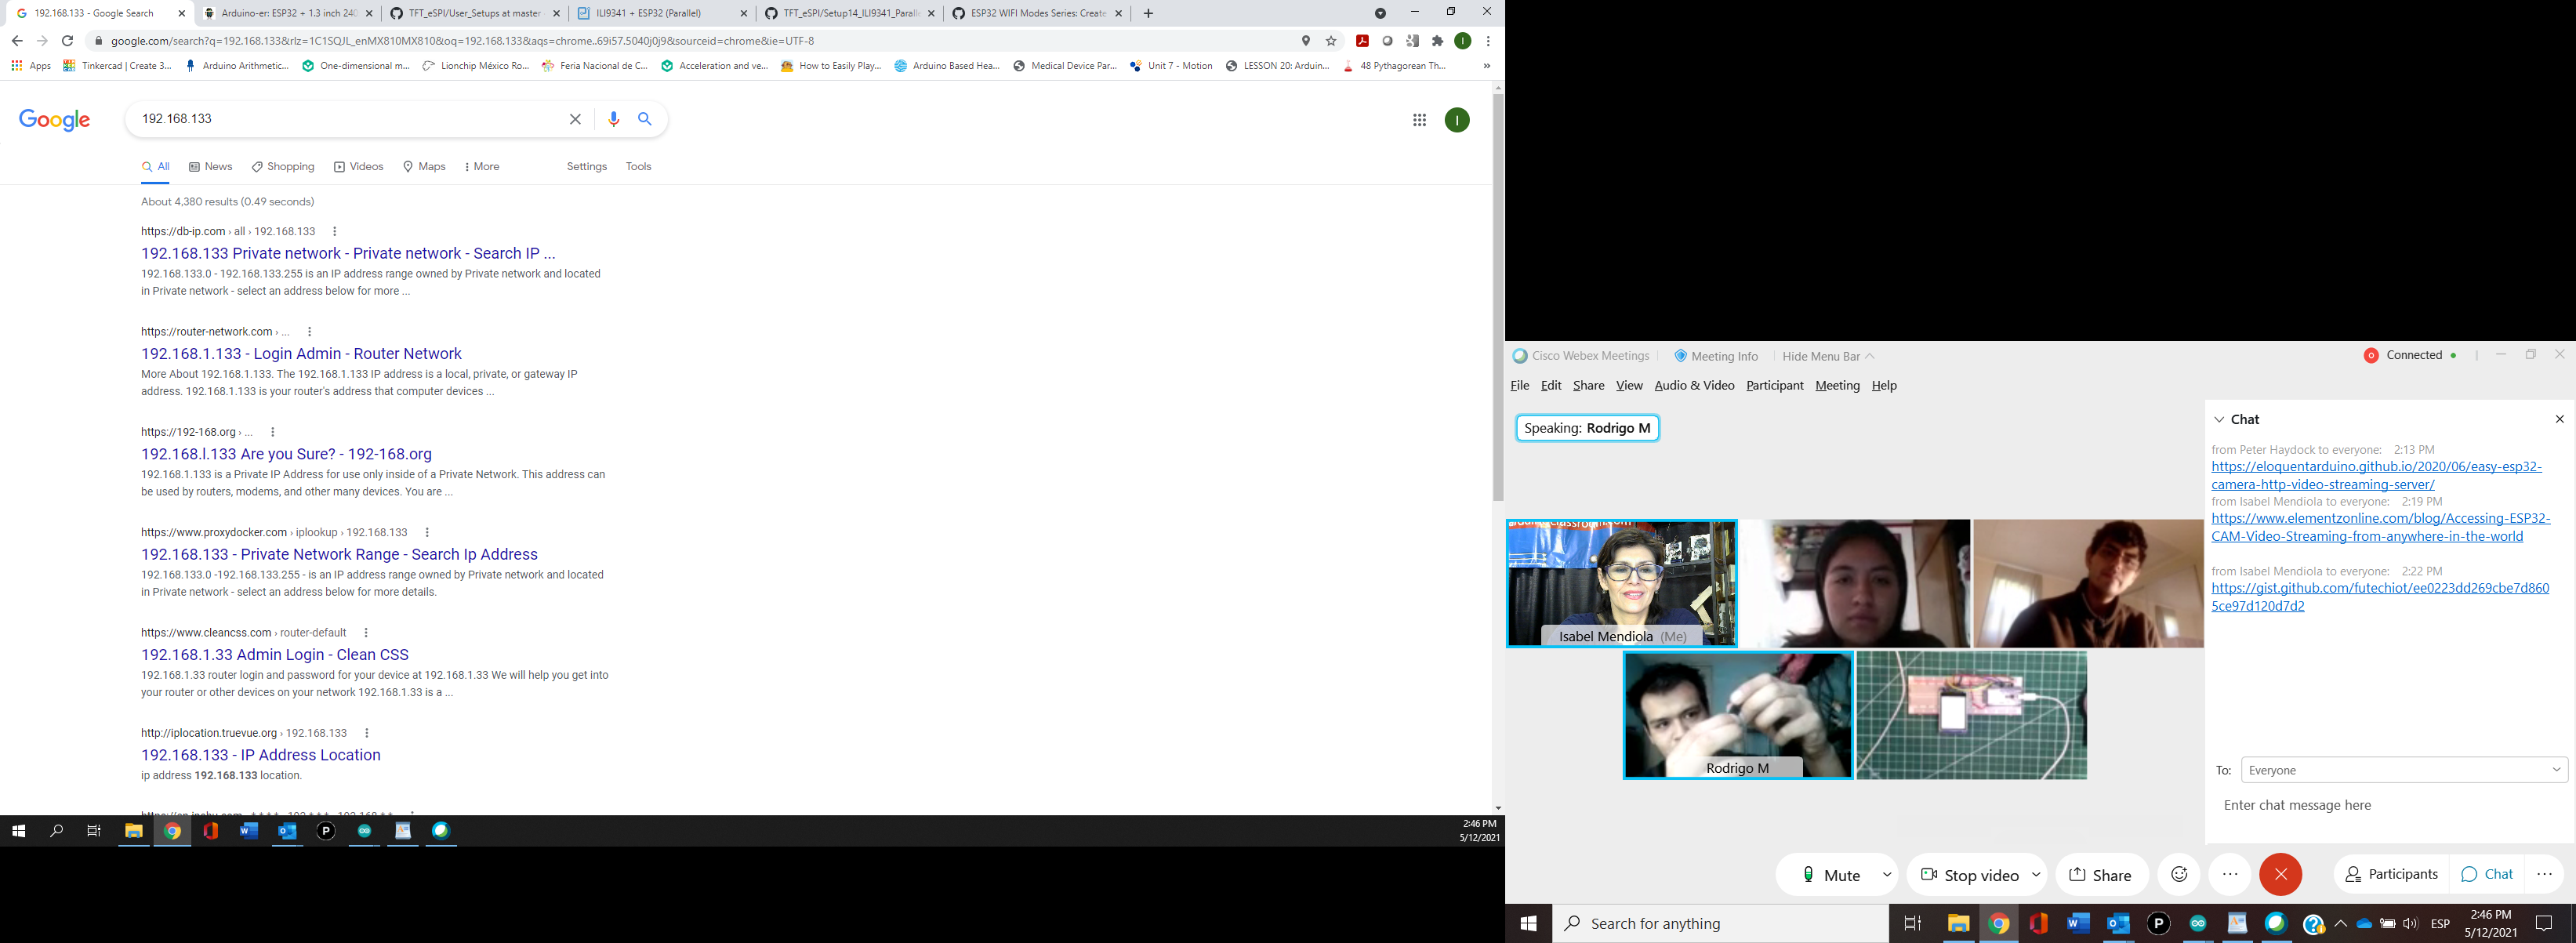This screenshot has height=943, width=2576.
Task: Toggle the Chat panel button
Action: tap(2487, 874)
